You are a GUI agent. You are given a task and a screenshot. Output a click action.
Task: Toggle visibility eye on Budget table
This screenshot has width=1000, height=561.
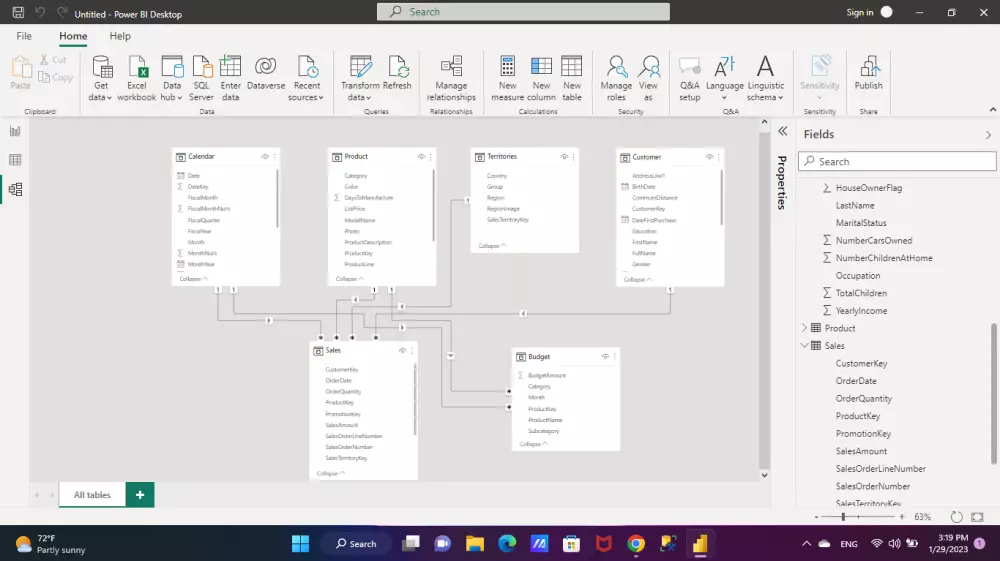(x=605, y=356)
